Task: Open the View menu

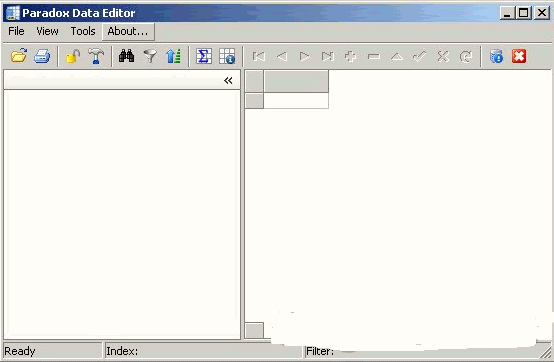Action: (x=47, y=31)
